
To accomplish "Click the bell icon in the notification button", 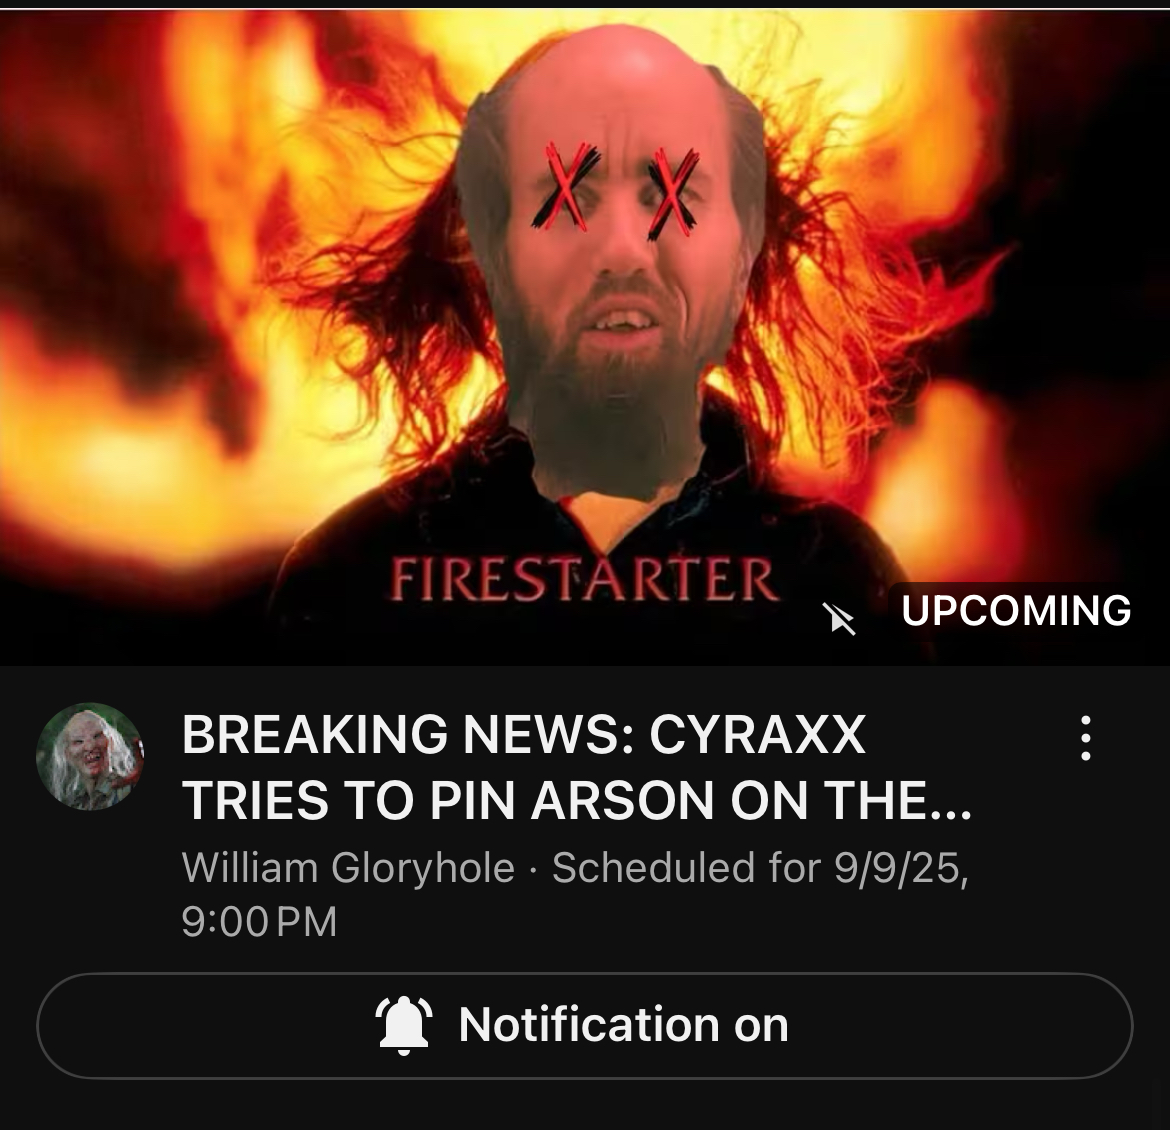I will (x=403, y=1026).
